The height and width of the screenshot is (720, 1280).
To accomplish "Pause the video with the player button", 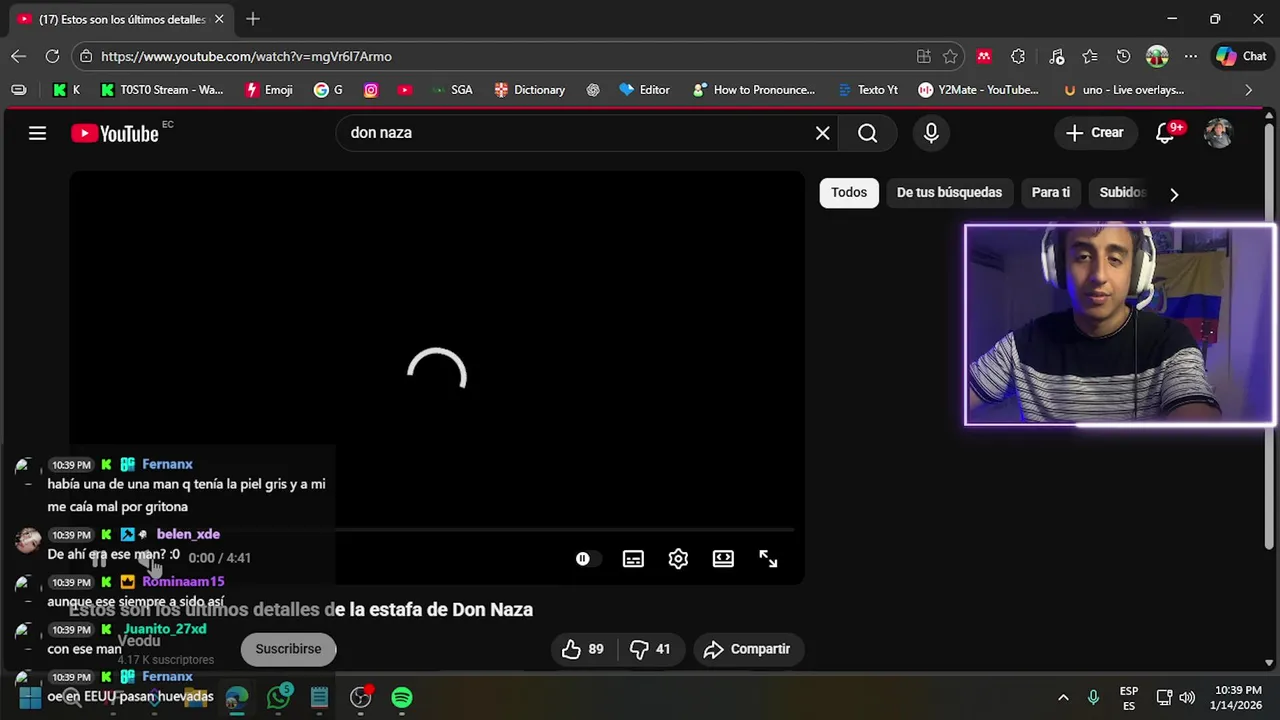I will [x=99, y=559].
